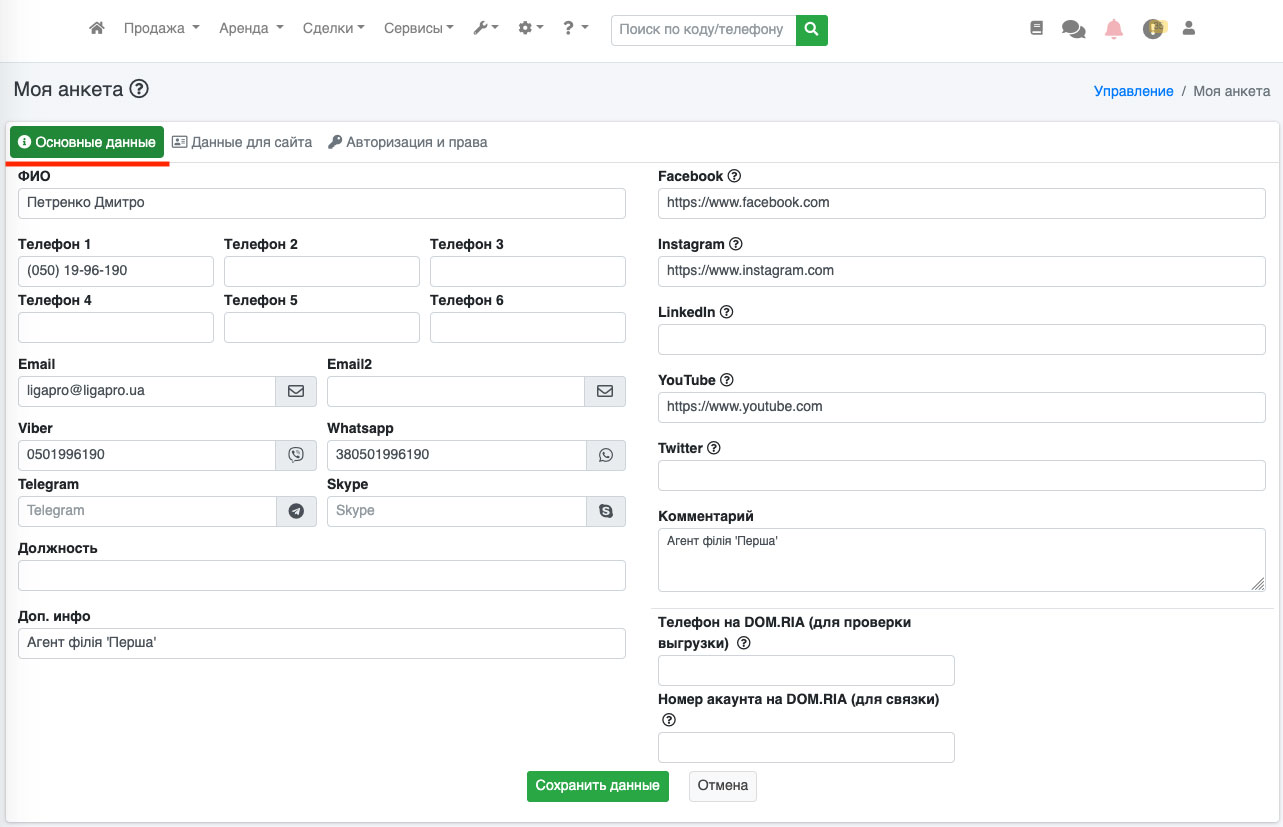Click the Сохранить данные button
The width and height of the screenshot is (1283, 827).
[x=597, y=786]
